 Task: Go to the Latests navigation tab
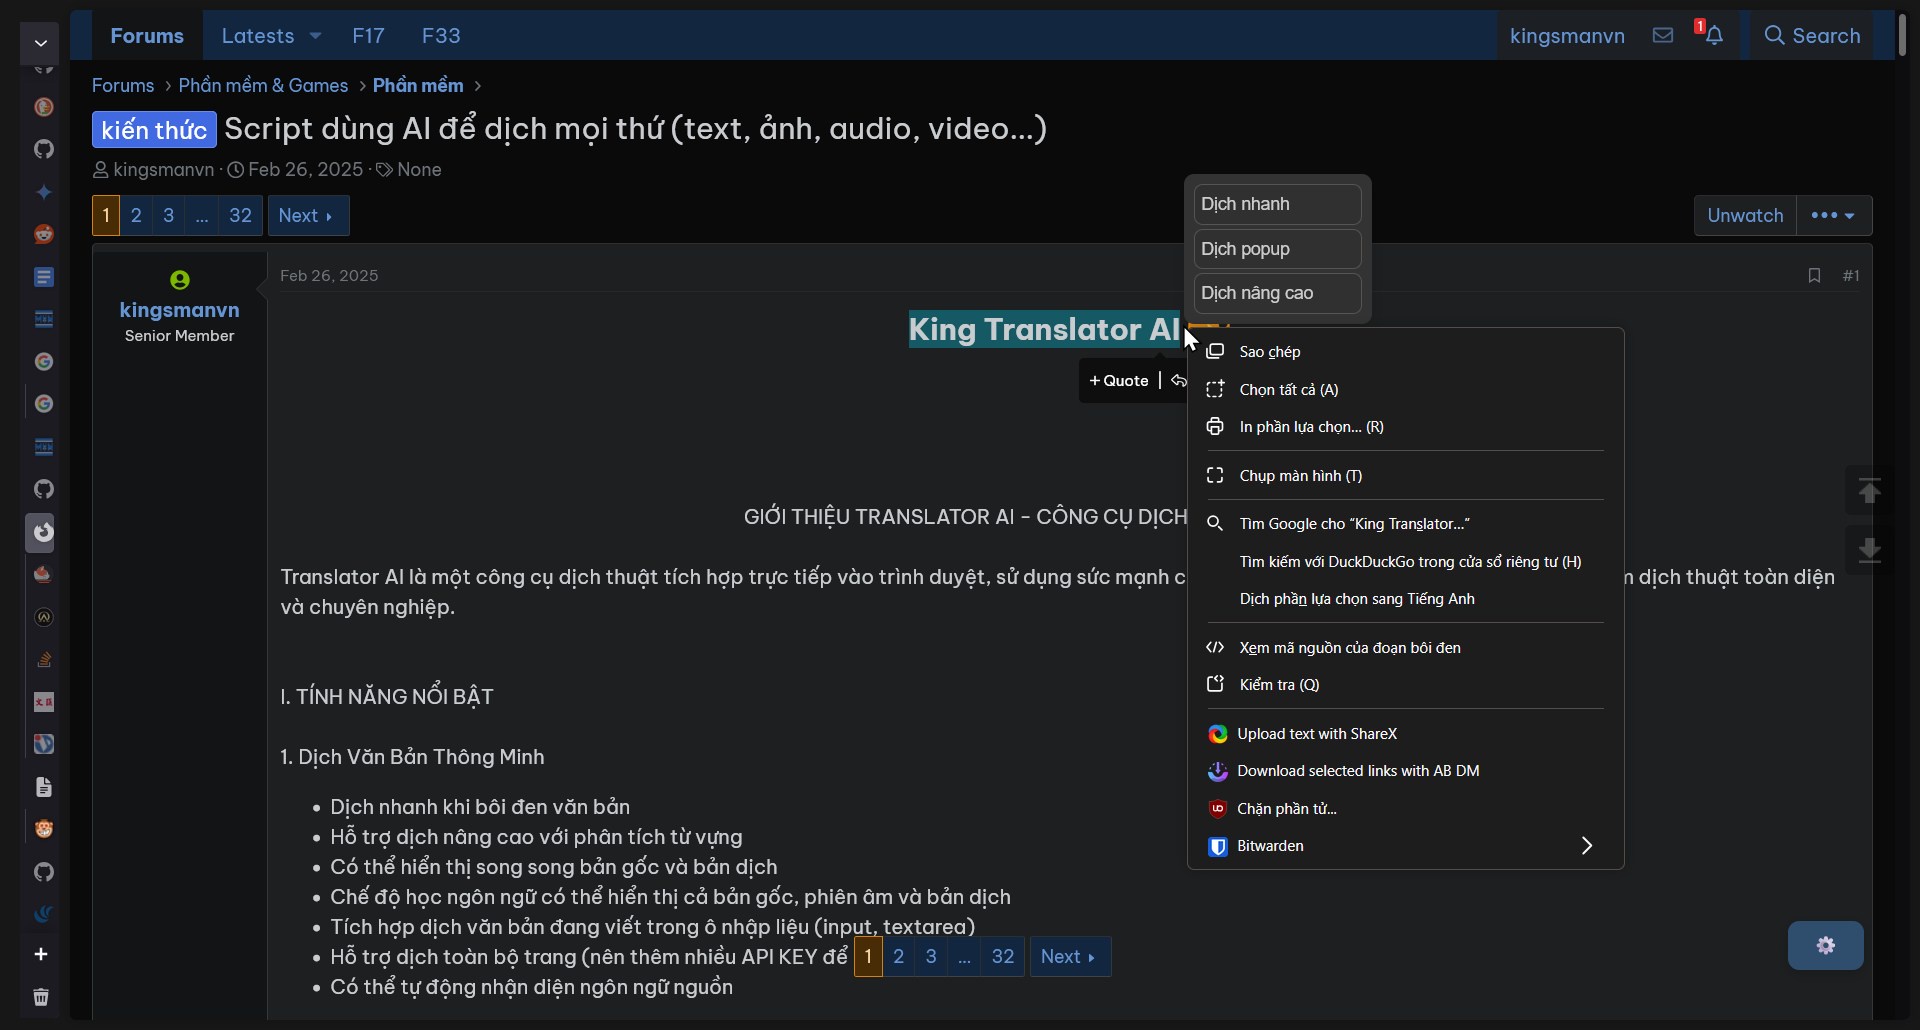[x=258, y=36]
